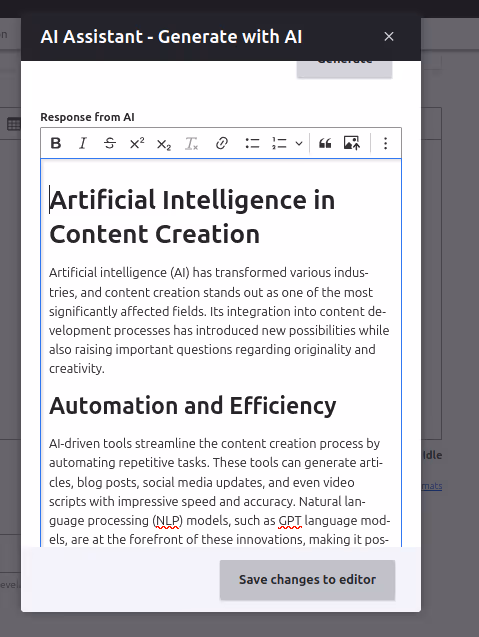Screen dimensions: 479x637
Task: Click the Response from AI label
Action: (87, 117)
